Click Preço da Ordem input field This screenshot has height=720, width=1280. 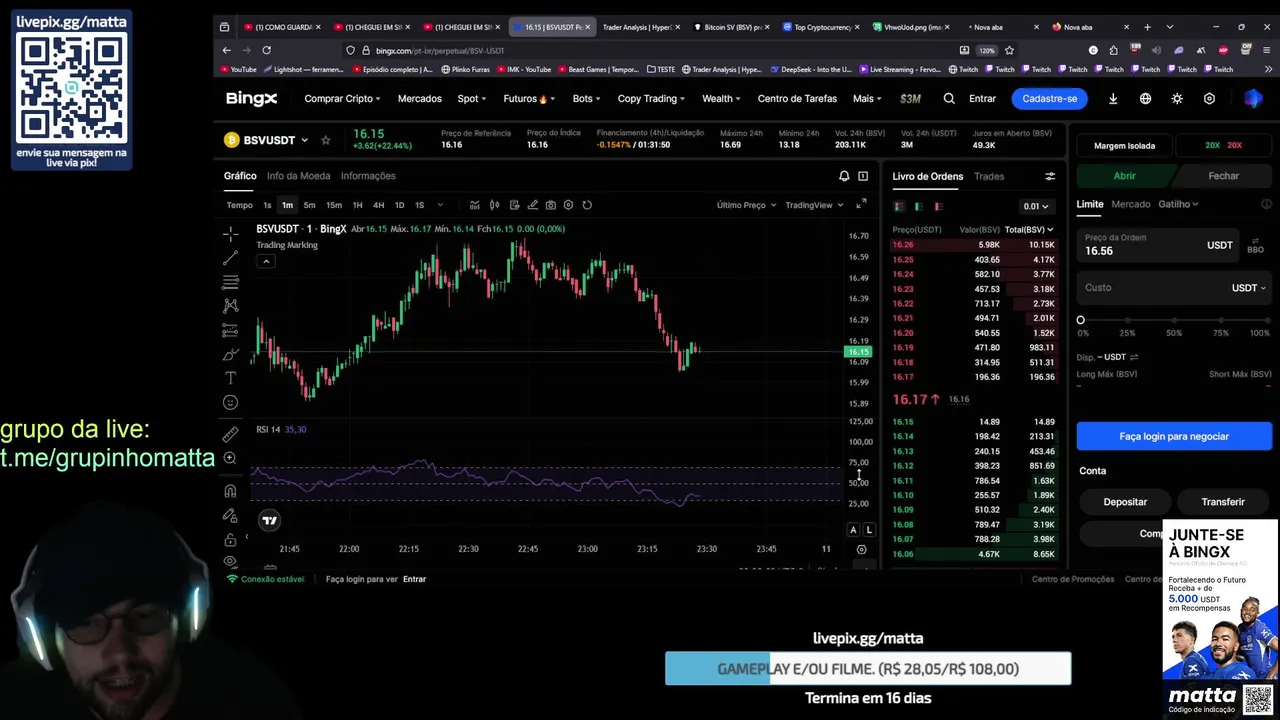pos(1158,245)
